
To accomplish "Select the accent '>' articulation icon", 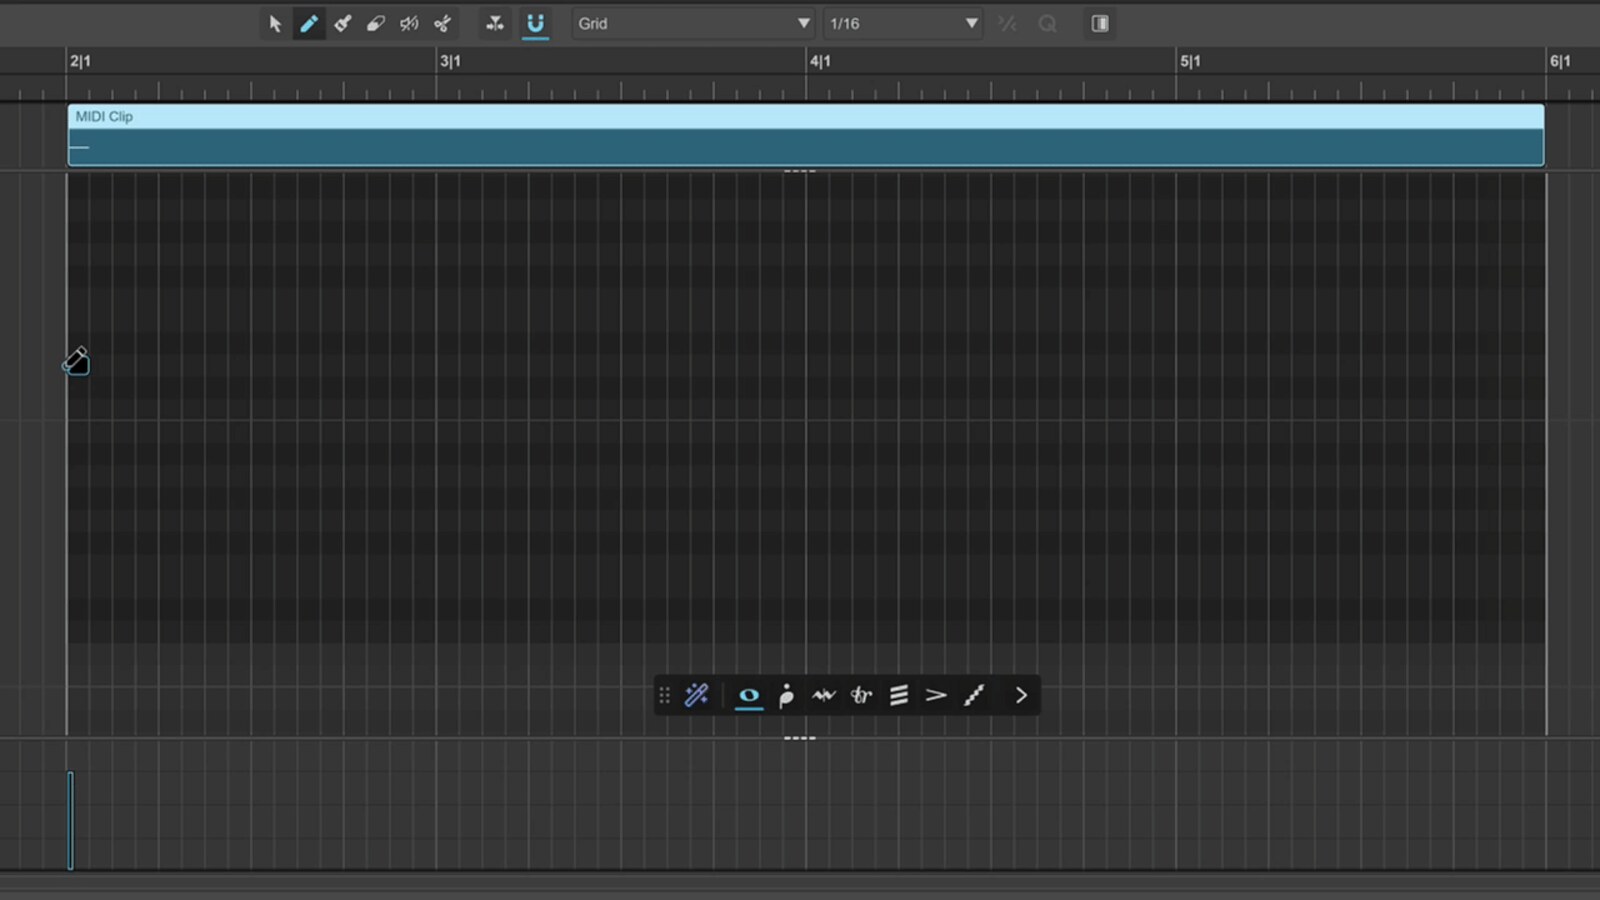I will [x=936, y=695].
